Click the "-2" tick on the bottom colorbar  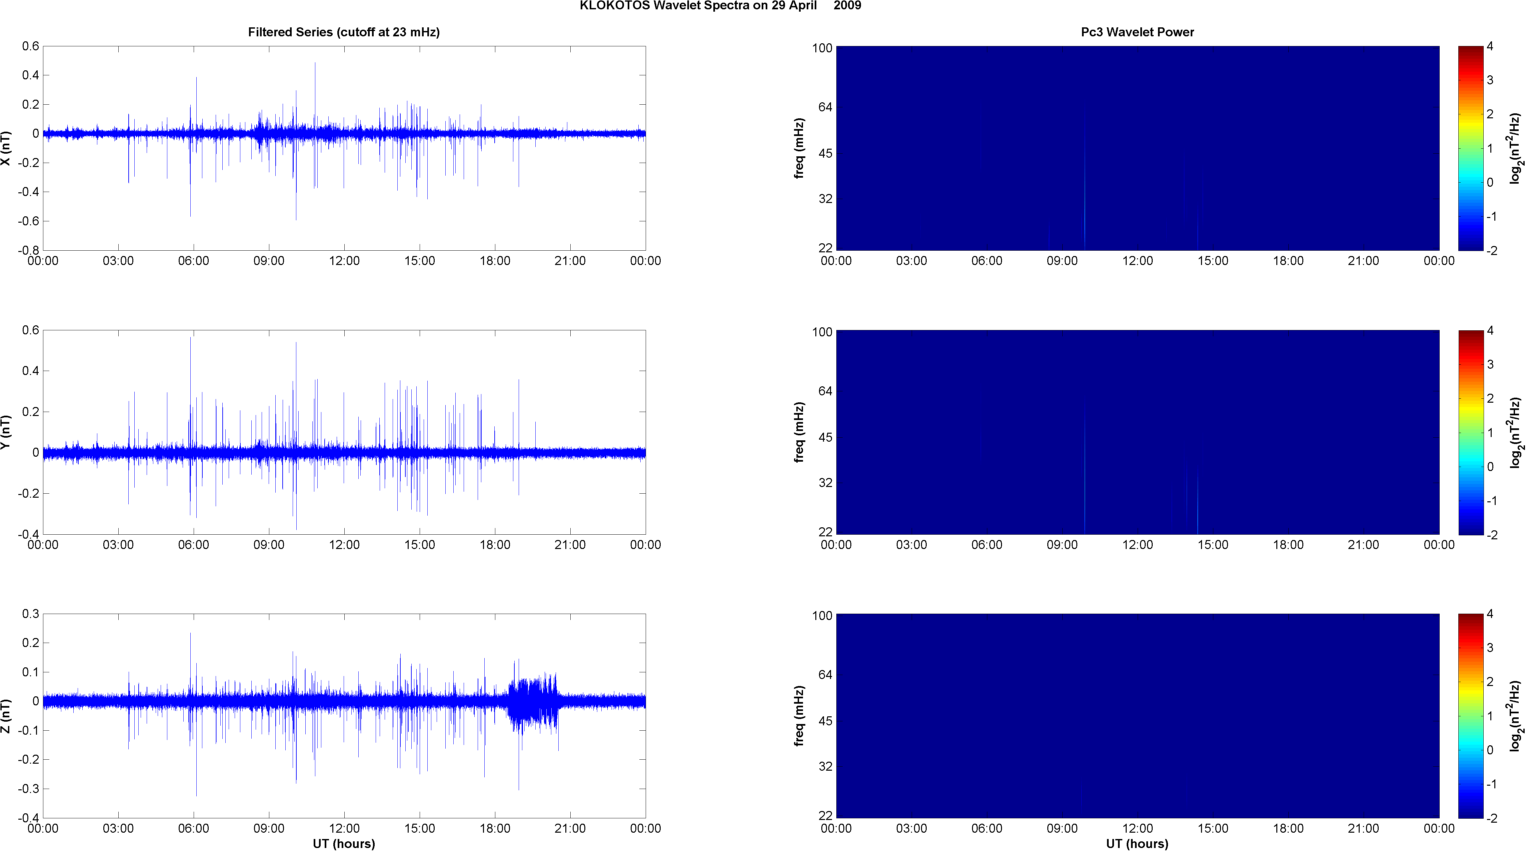pos(1491,818)
